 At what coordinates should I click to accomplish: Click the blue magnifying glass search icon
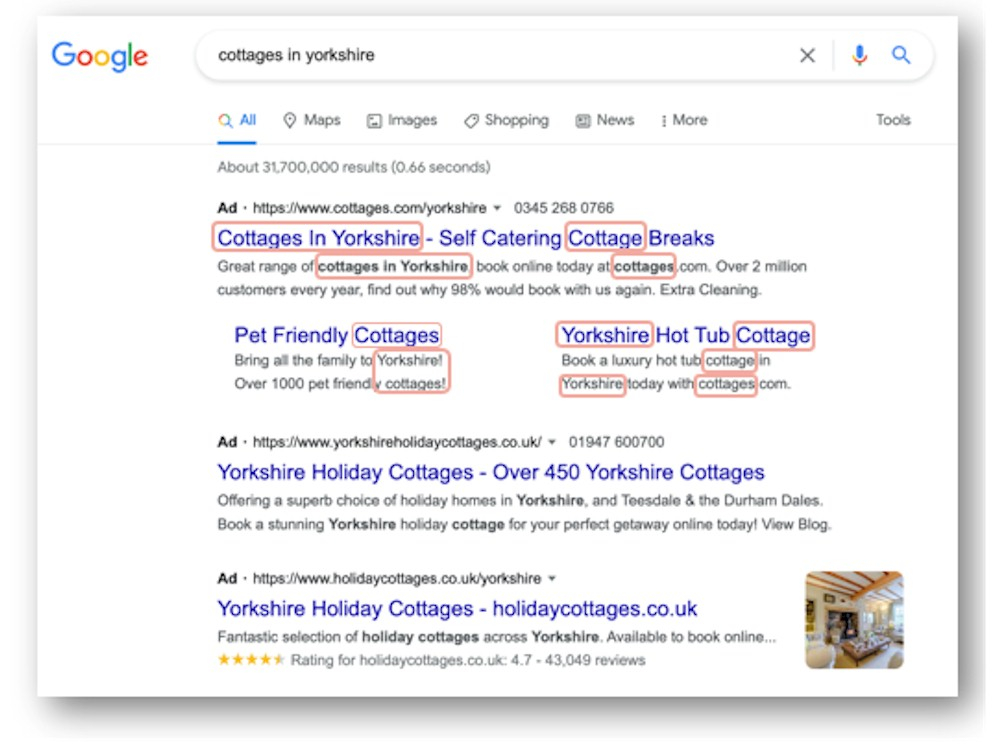(901, 55)
